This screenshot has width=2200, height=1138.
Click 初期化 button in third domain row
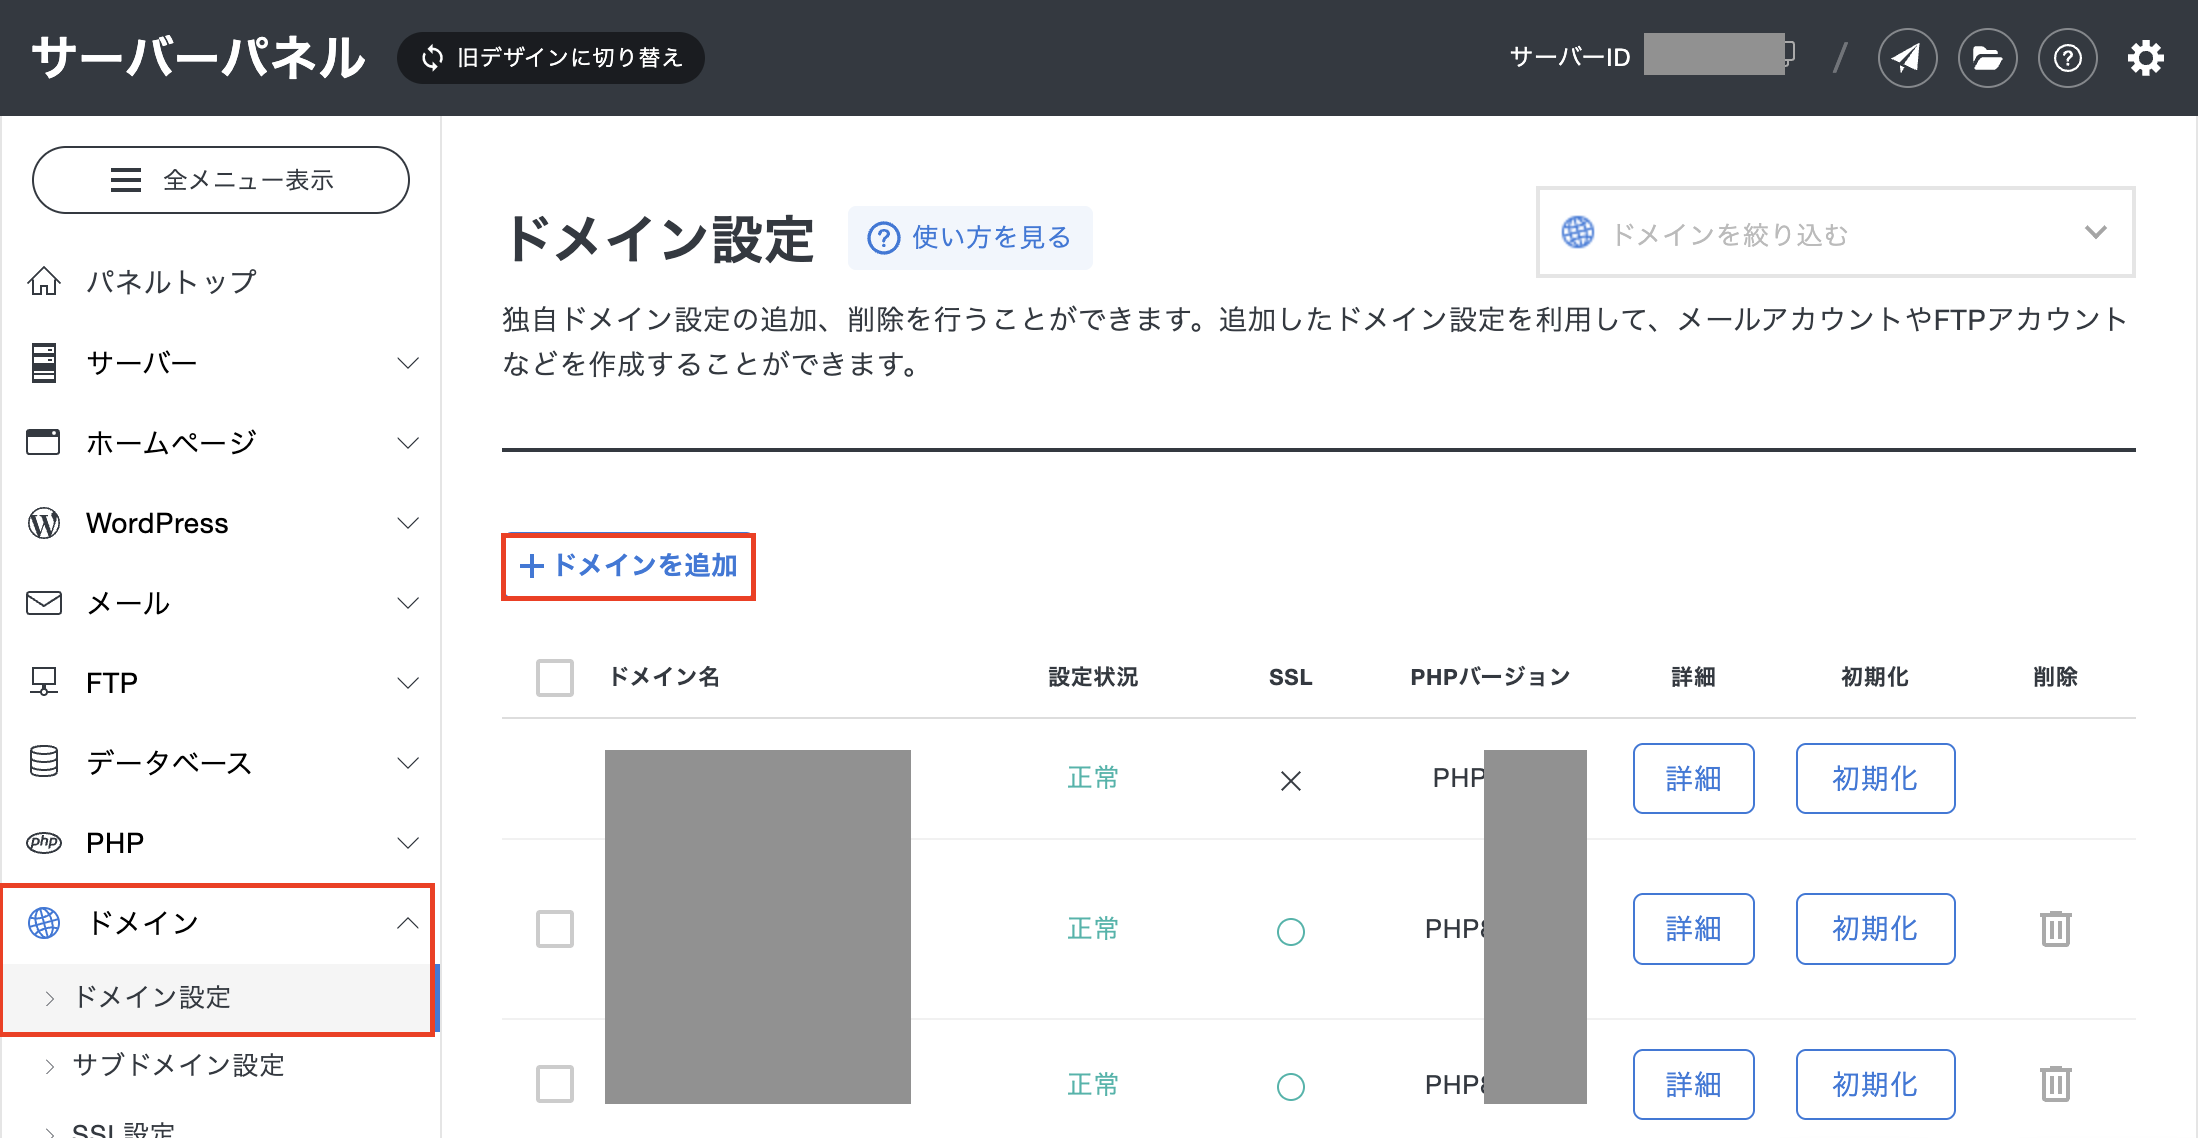1875,1084
